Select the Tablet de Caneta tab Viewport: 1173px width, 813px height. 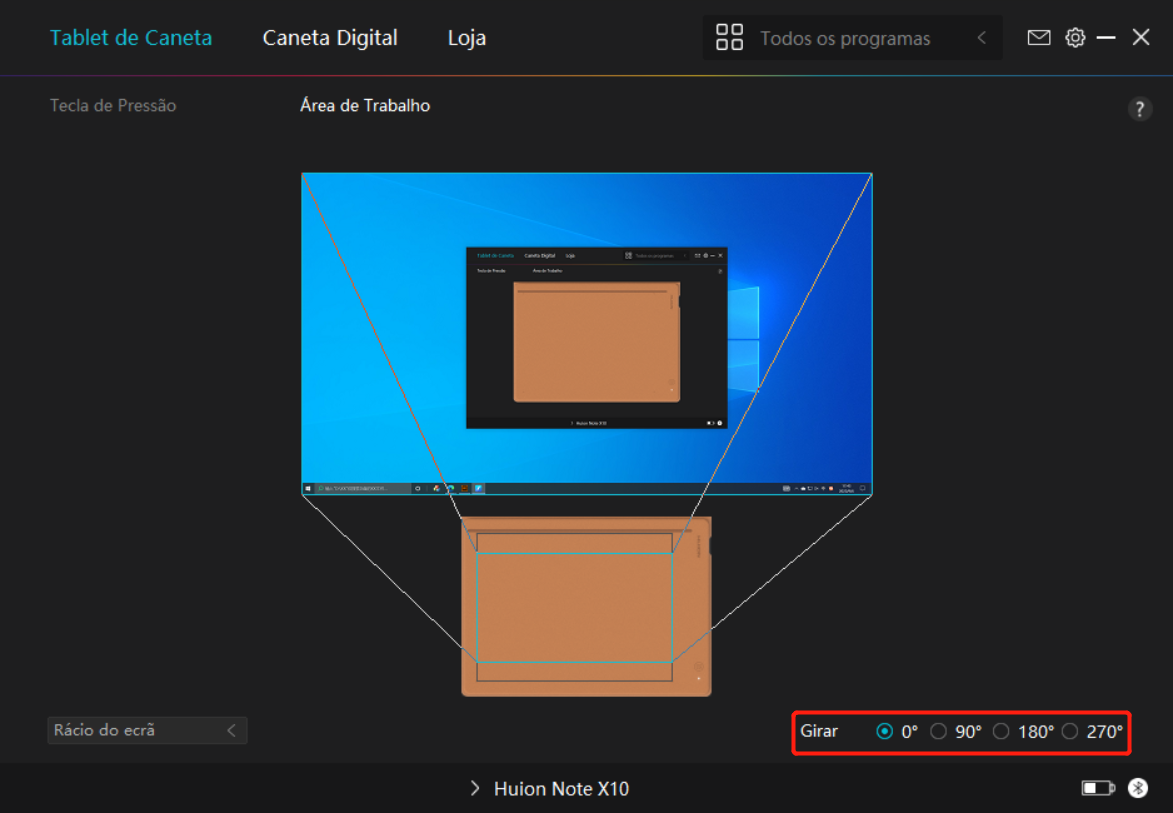point(131,38)
